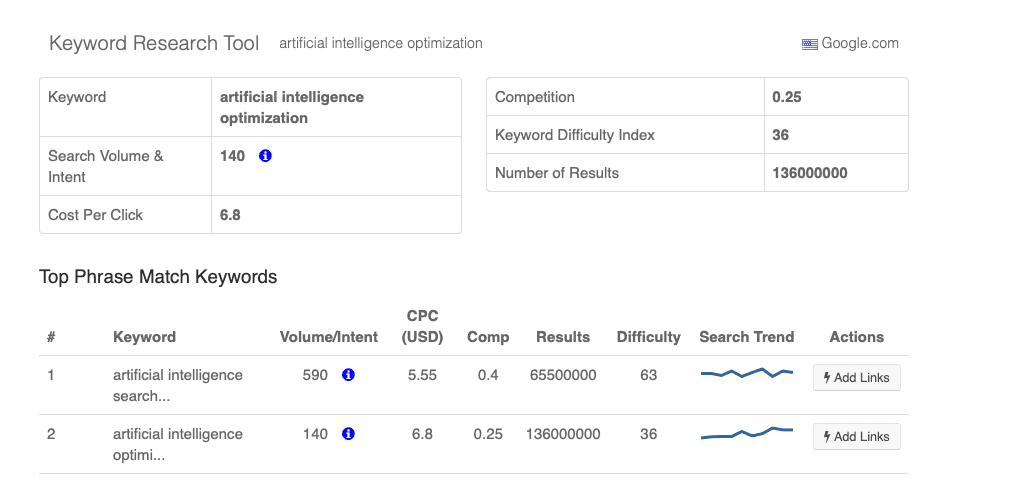This screenshot has width=1013, height=478.
Task: Click the Keyword column header
Action: 144,337
